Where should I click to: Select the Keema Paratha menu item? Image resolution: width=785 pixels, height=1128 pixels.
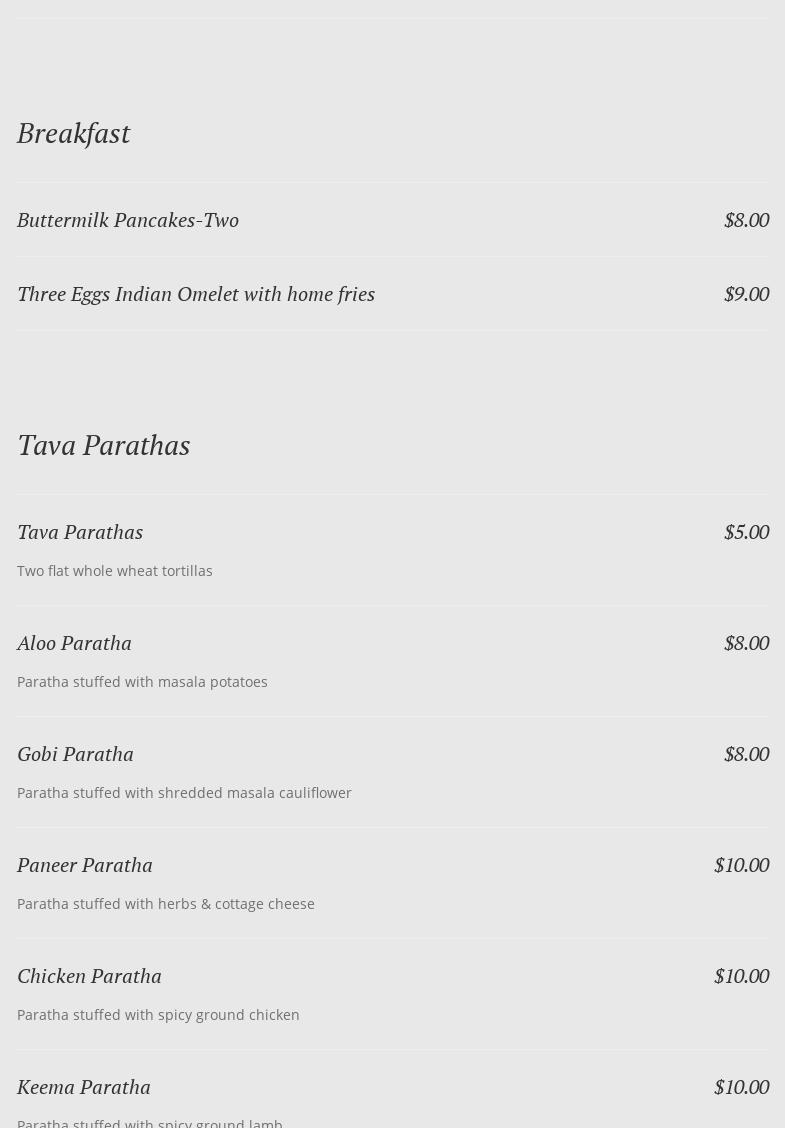tap(84, 1087)
